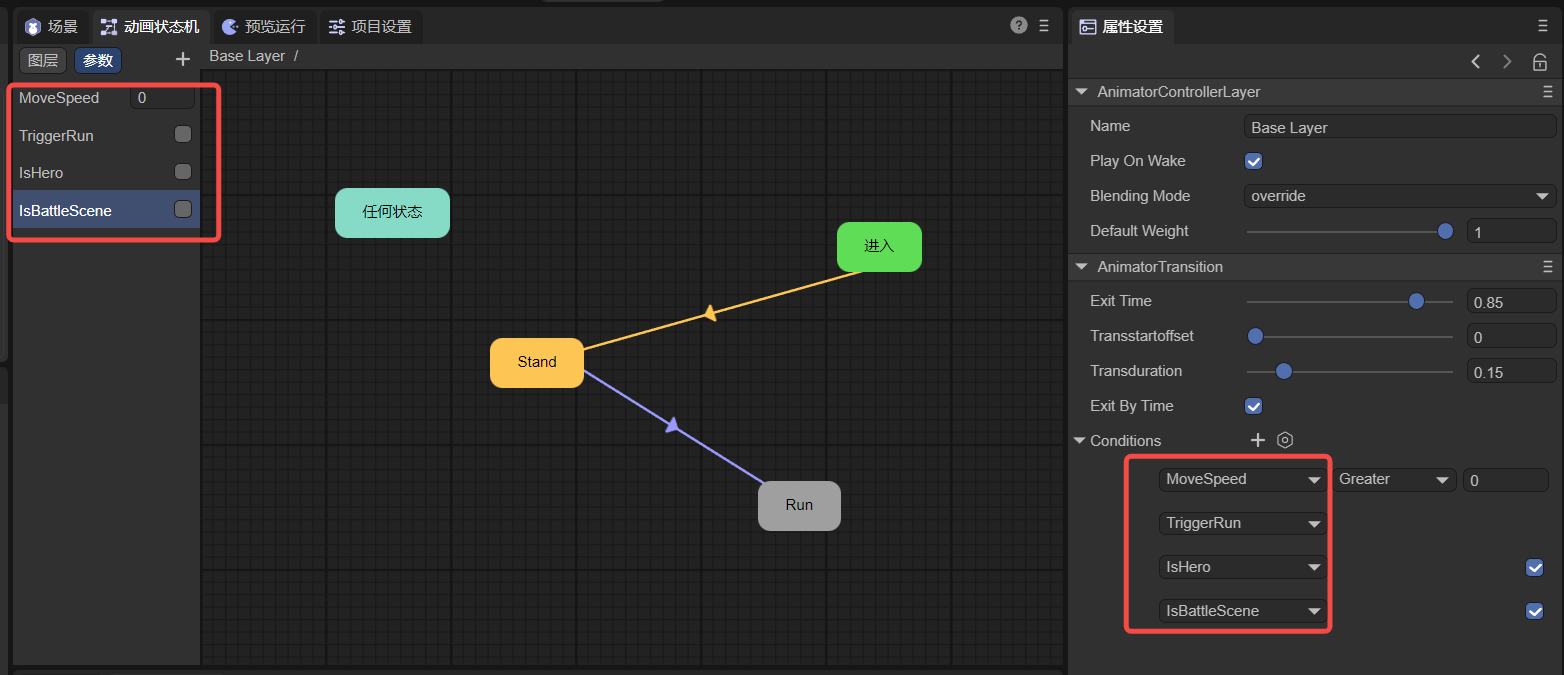Open the Greater comparison dropdown
The width and height of the screenshot is (1564, 675).
(x=1394, y=480)
